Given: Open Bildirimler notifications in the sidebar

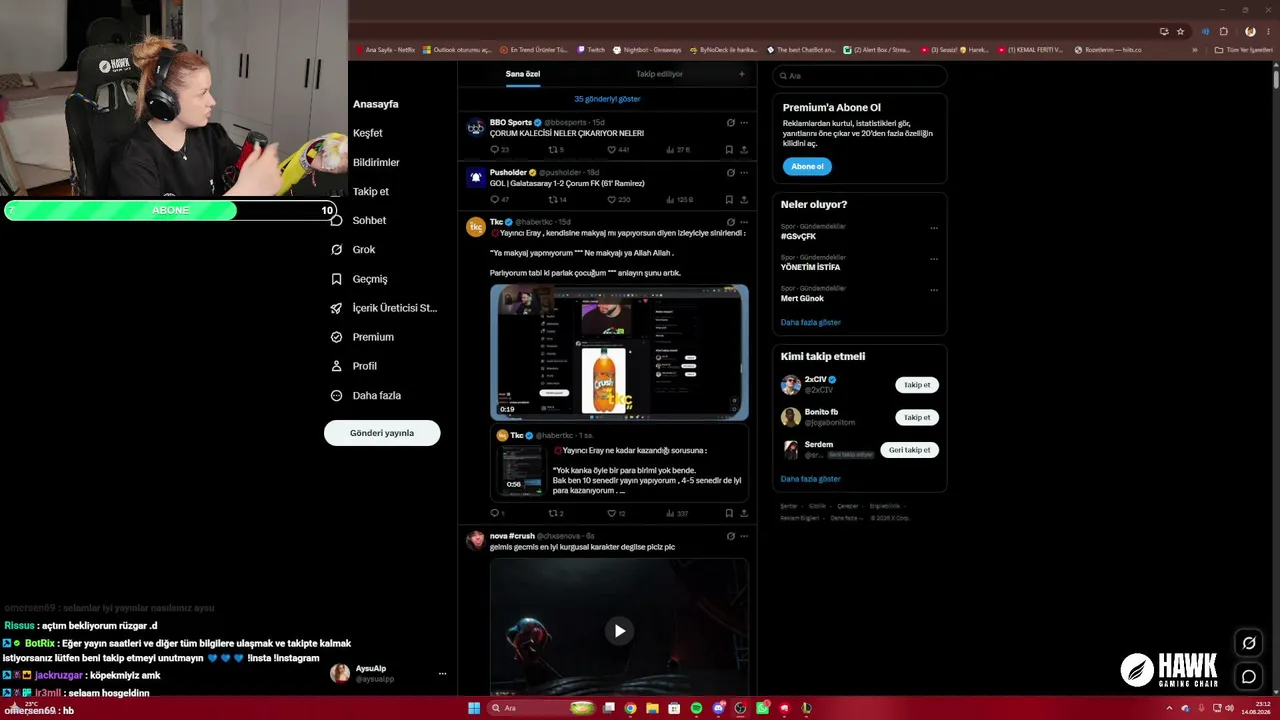Looking at the screenshot, I should pos(376,162).
